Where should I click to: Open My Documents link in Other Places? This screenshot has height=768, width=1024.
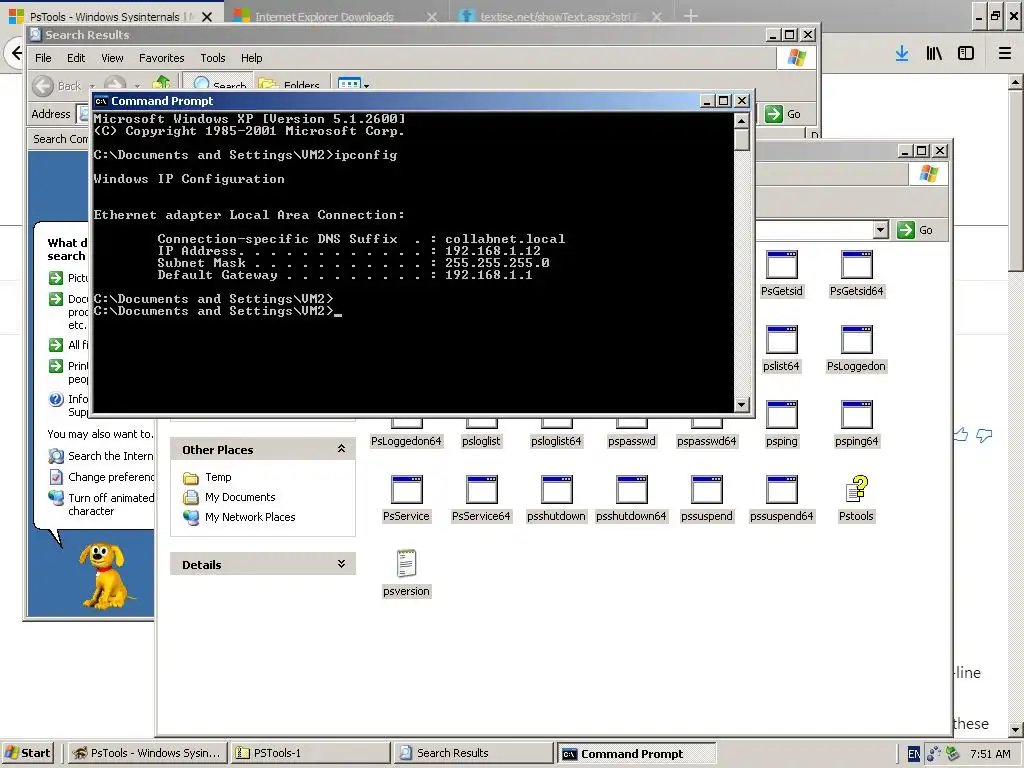pyautogui.click(x=240, y=497)
